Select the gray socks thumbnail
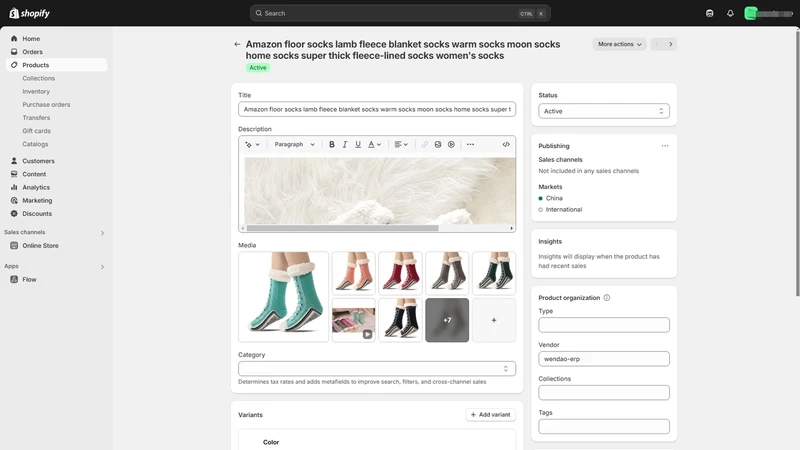Image resolution: width=800 pixels, height=450 pixels. coord(447,273)
